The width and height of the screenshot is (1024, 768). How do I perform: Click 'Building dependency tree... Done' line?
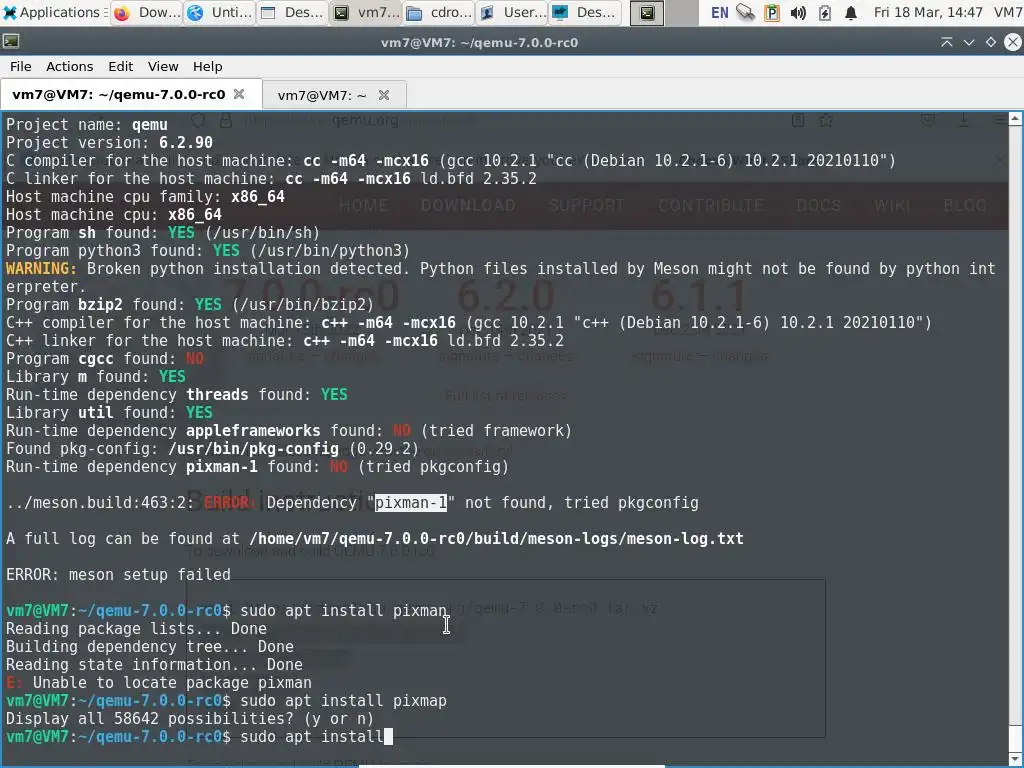point(150,647)
